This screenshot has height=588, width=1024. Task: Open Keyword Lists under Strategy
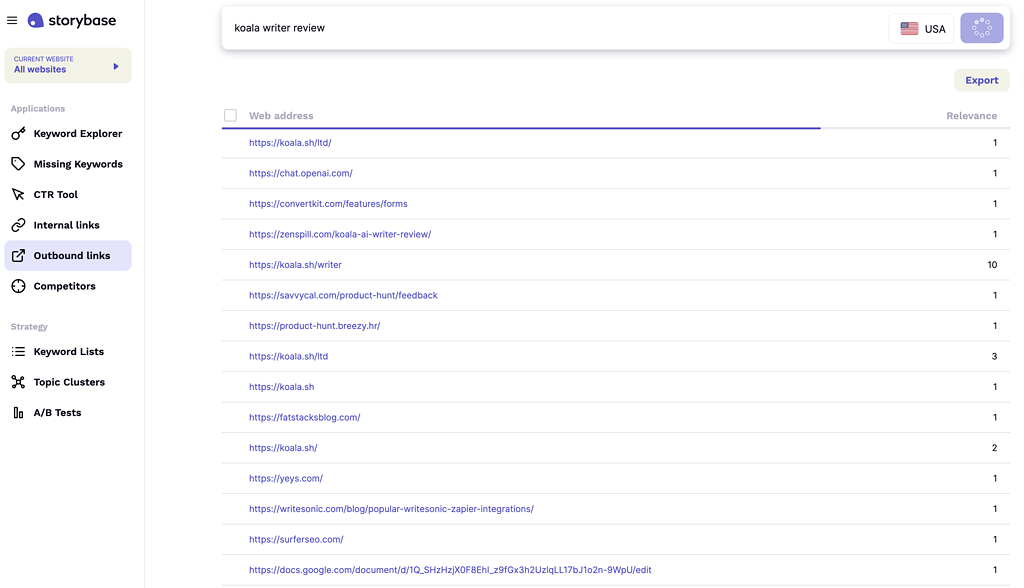click(x=68, y=351)
